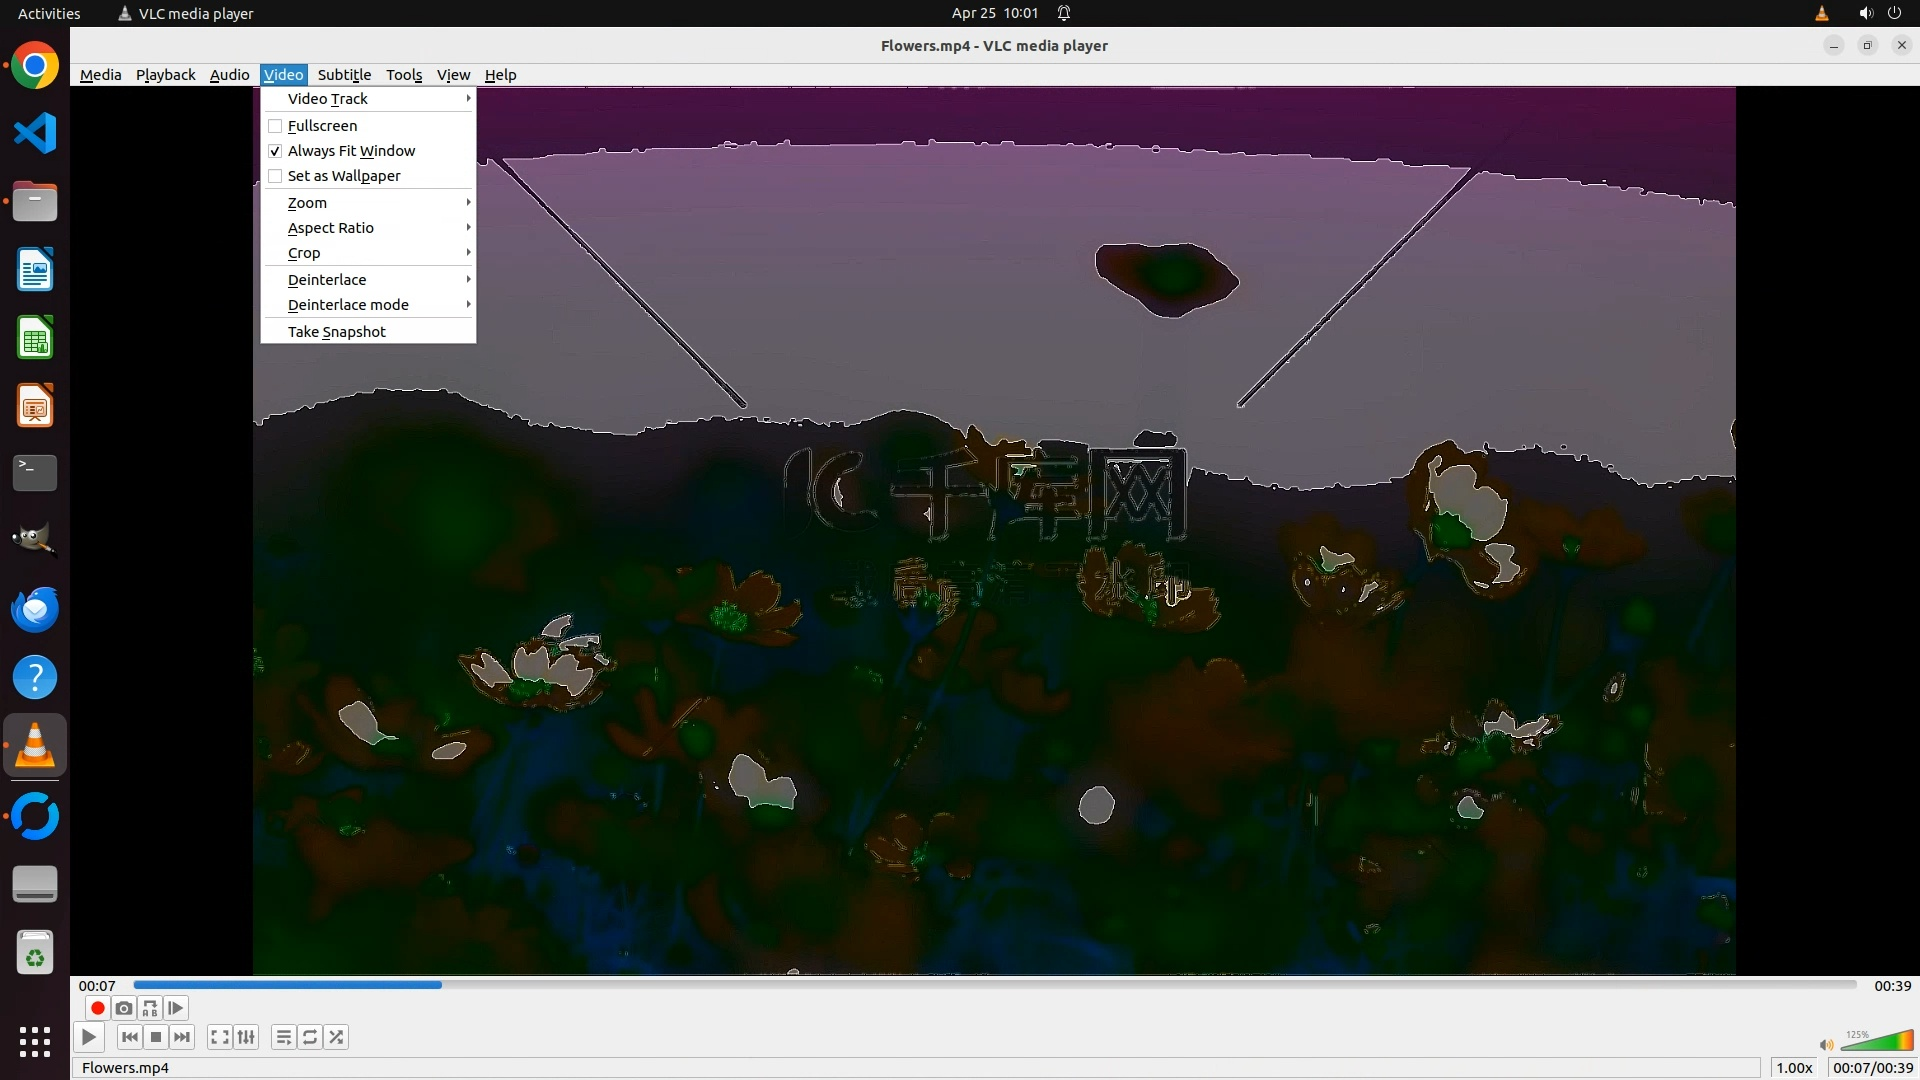Toggle the A-B loop button
The image size is (1920, 1080).
tap(150, 1008)
